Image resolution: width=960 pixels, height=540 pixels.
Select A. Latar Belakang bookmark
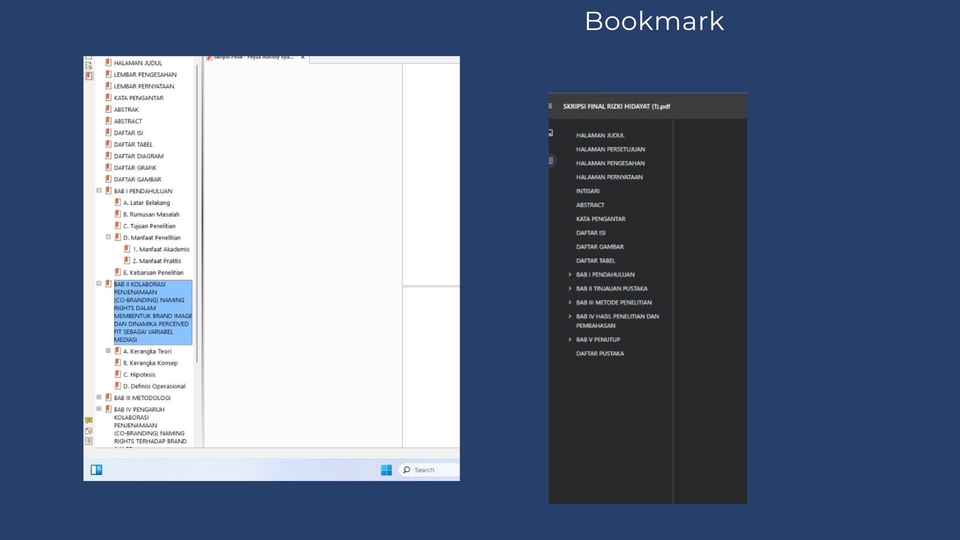click(x=147, y=202)
